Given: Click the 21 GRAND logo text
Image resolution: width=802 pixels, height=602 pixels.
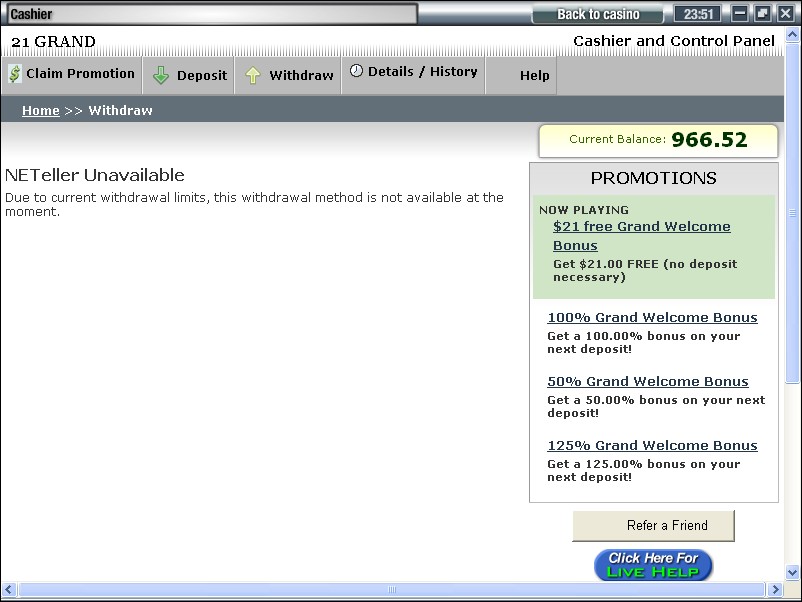Looking at the screenshot, I should (x=53, y=42).
